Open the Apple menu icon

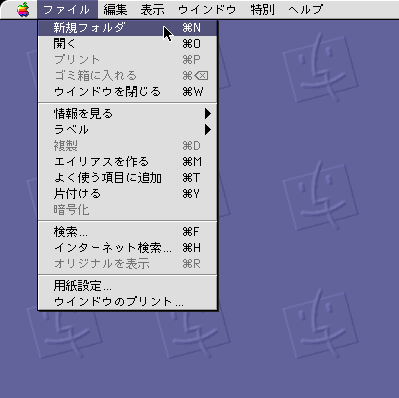pos(23,9)
